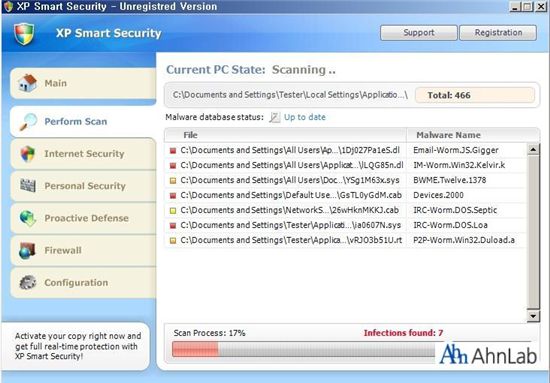Click the scan process progress bar
The image size is (550, 383).
pyautogui.click(x=303, y=349)
